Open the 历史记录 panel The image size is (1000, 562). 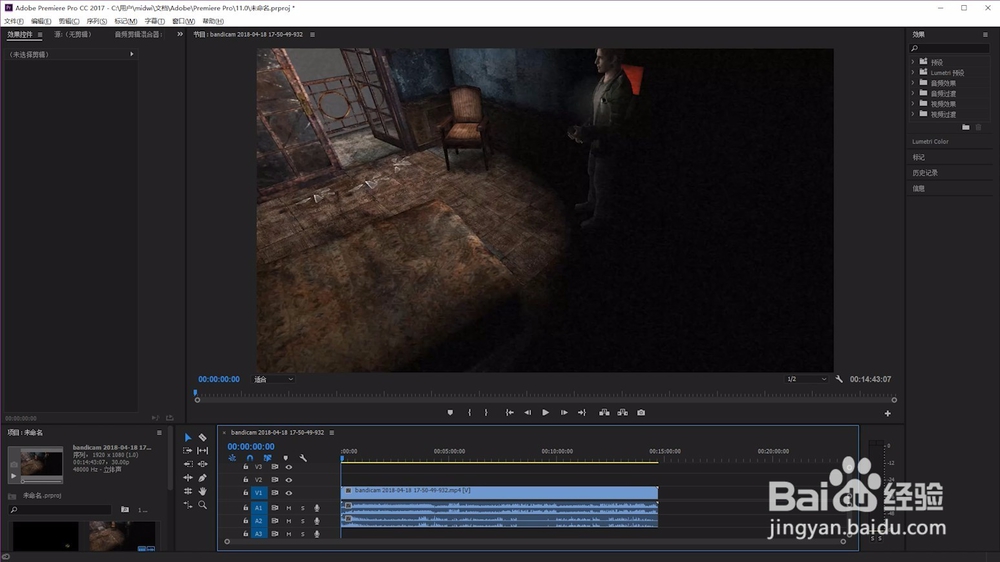point(925,173)
